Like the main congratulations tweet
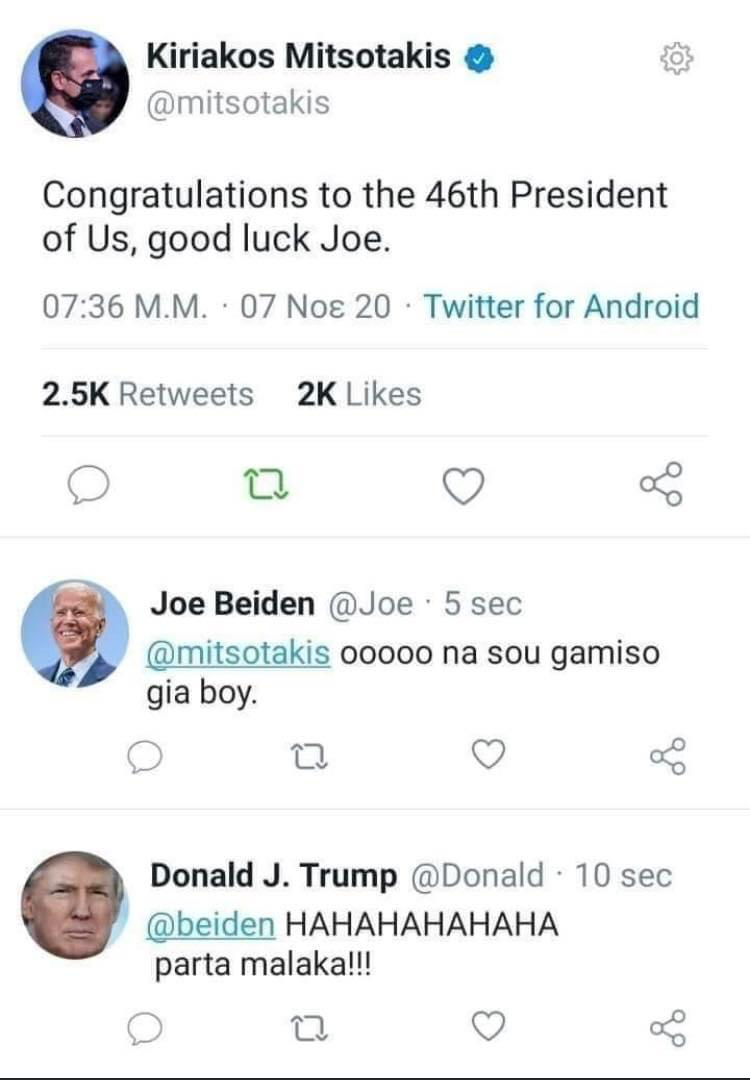The height and width of the screenshot is (1080, 750). [x=463, y=487]
